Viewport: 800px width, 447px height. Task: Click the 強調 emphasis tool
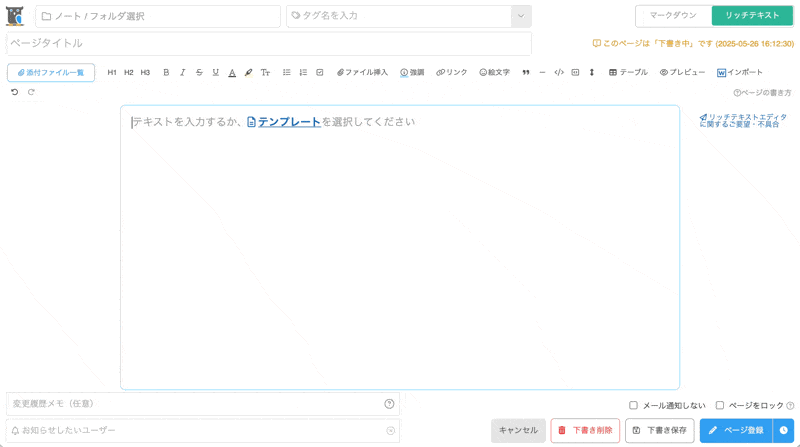tap(412, 72)
